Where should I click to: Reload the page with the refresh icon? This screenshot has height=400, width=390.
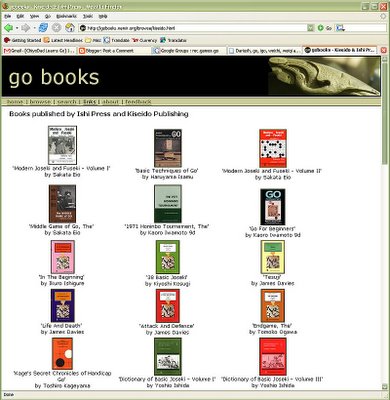(x=43, y=28)
